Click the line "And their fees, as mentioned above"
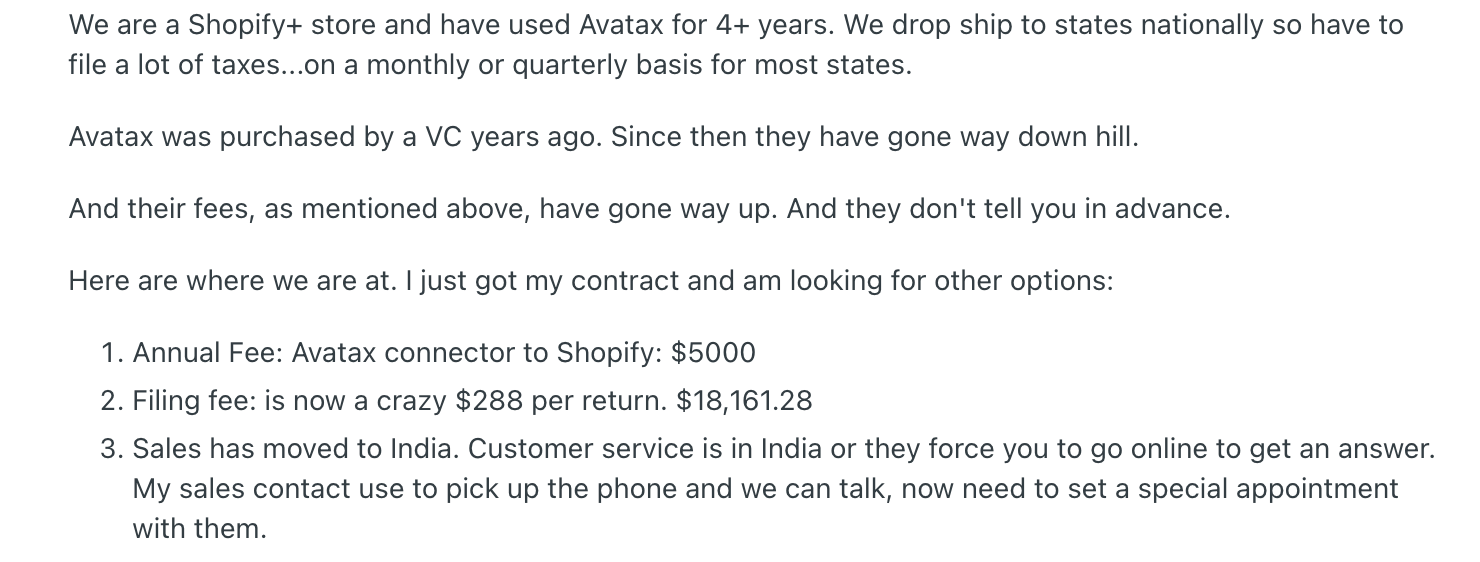 coord(649,209)
